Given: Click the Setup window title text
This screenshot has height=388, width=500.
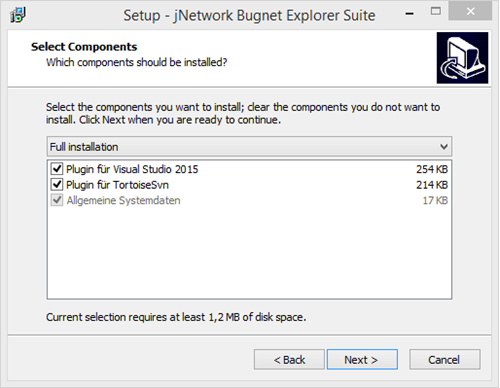Looking at the screenshot, I should [x=249, y=15].
